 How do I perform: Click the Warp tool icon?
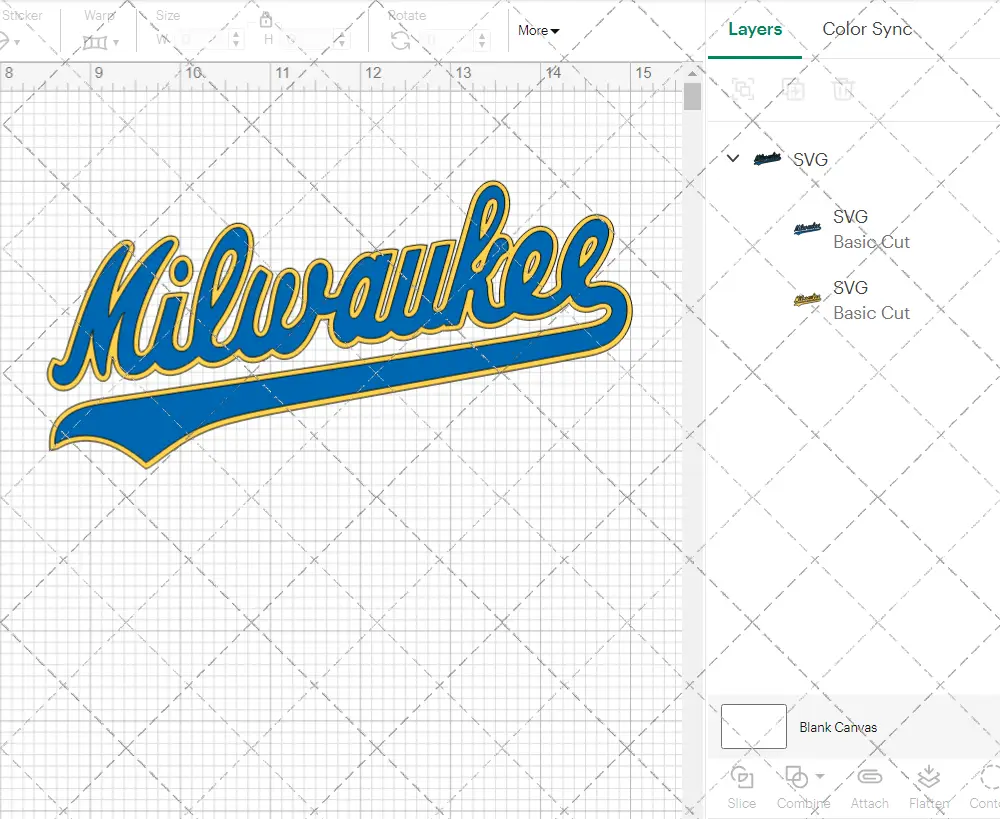[x=95, y=43]
